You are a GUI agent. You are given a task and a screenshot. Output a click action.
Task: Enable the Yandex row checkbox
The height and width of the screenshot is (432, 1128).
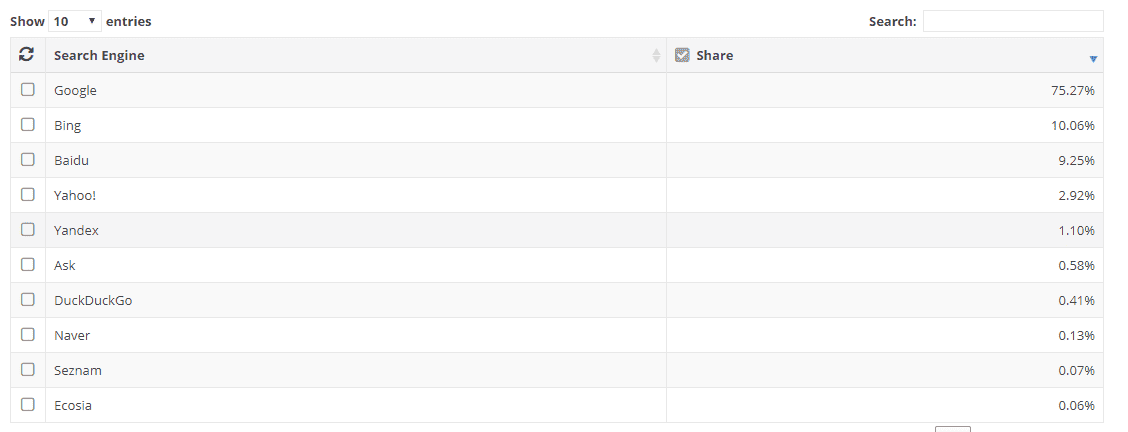(x=27, y=229)
